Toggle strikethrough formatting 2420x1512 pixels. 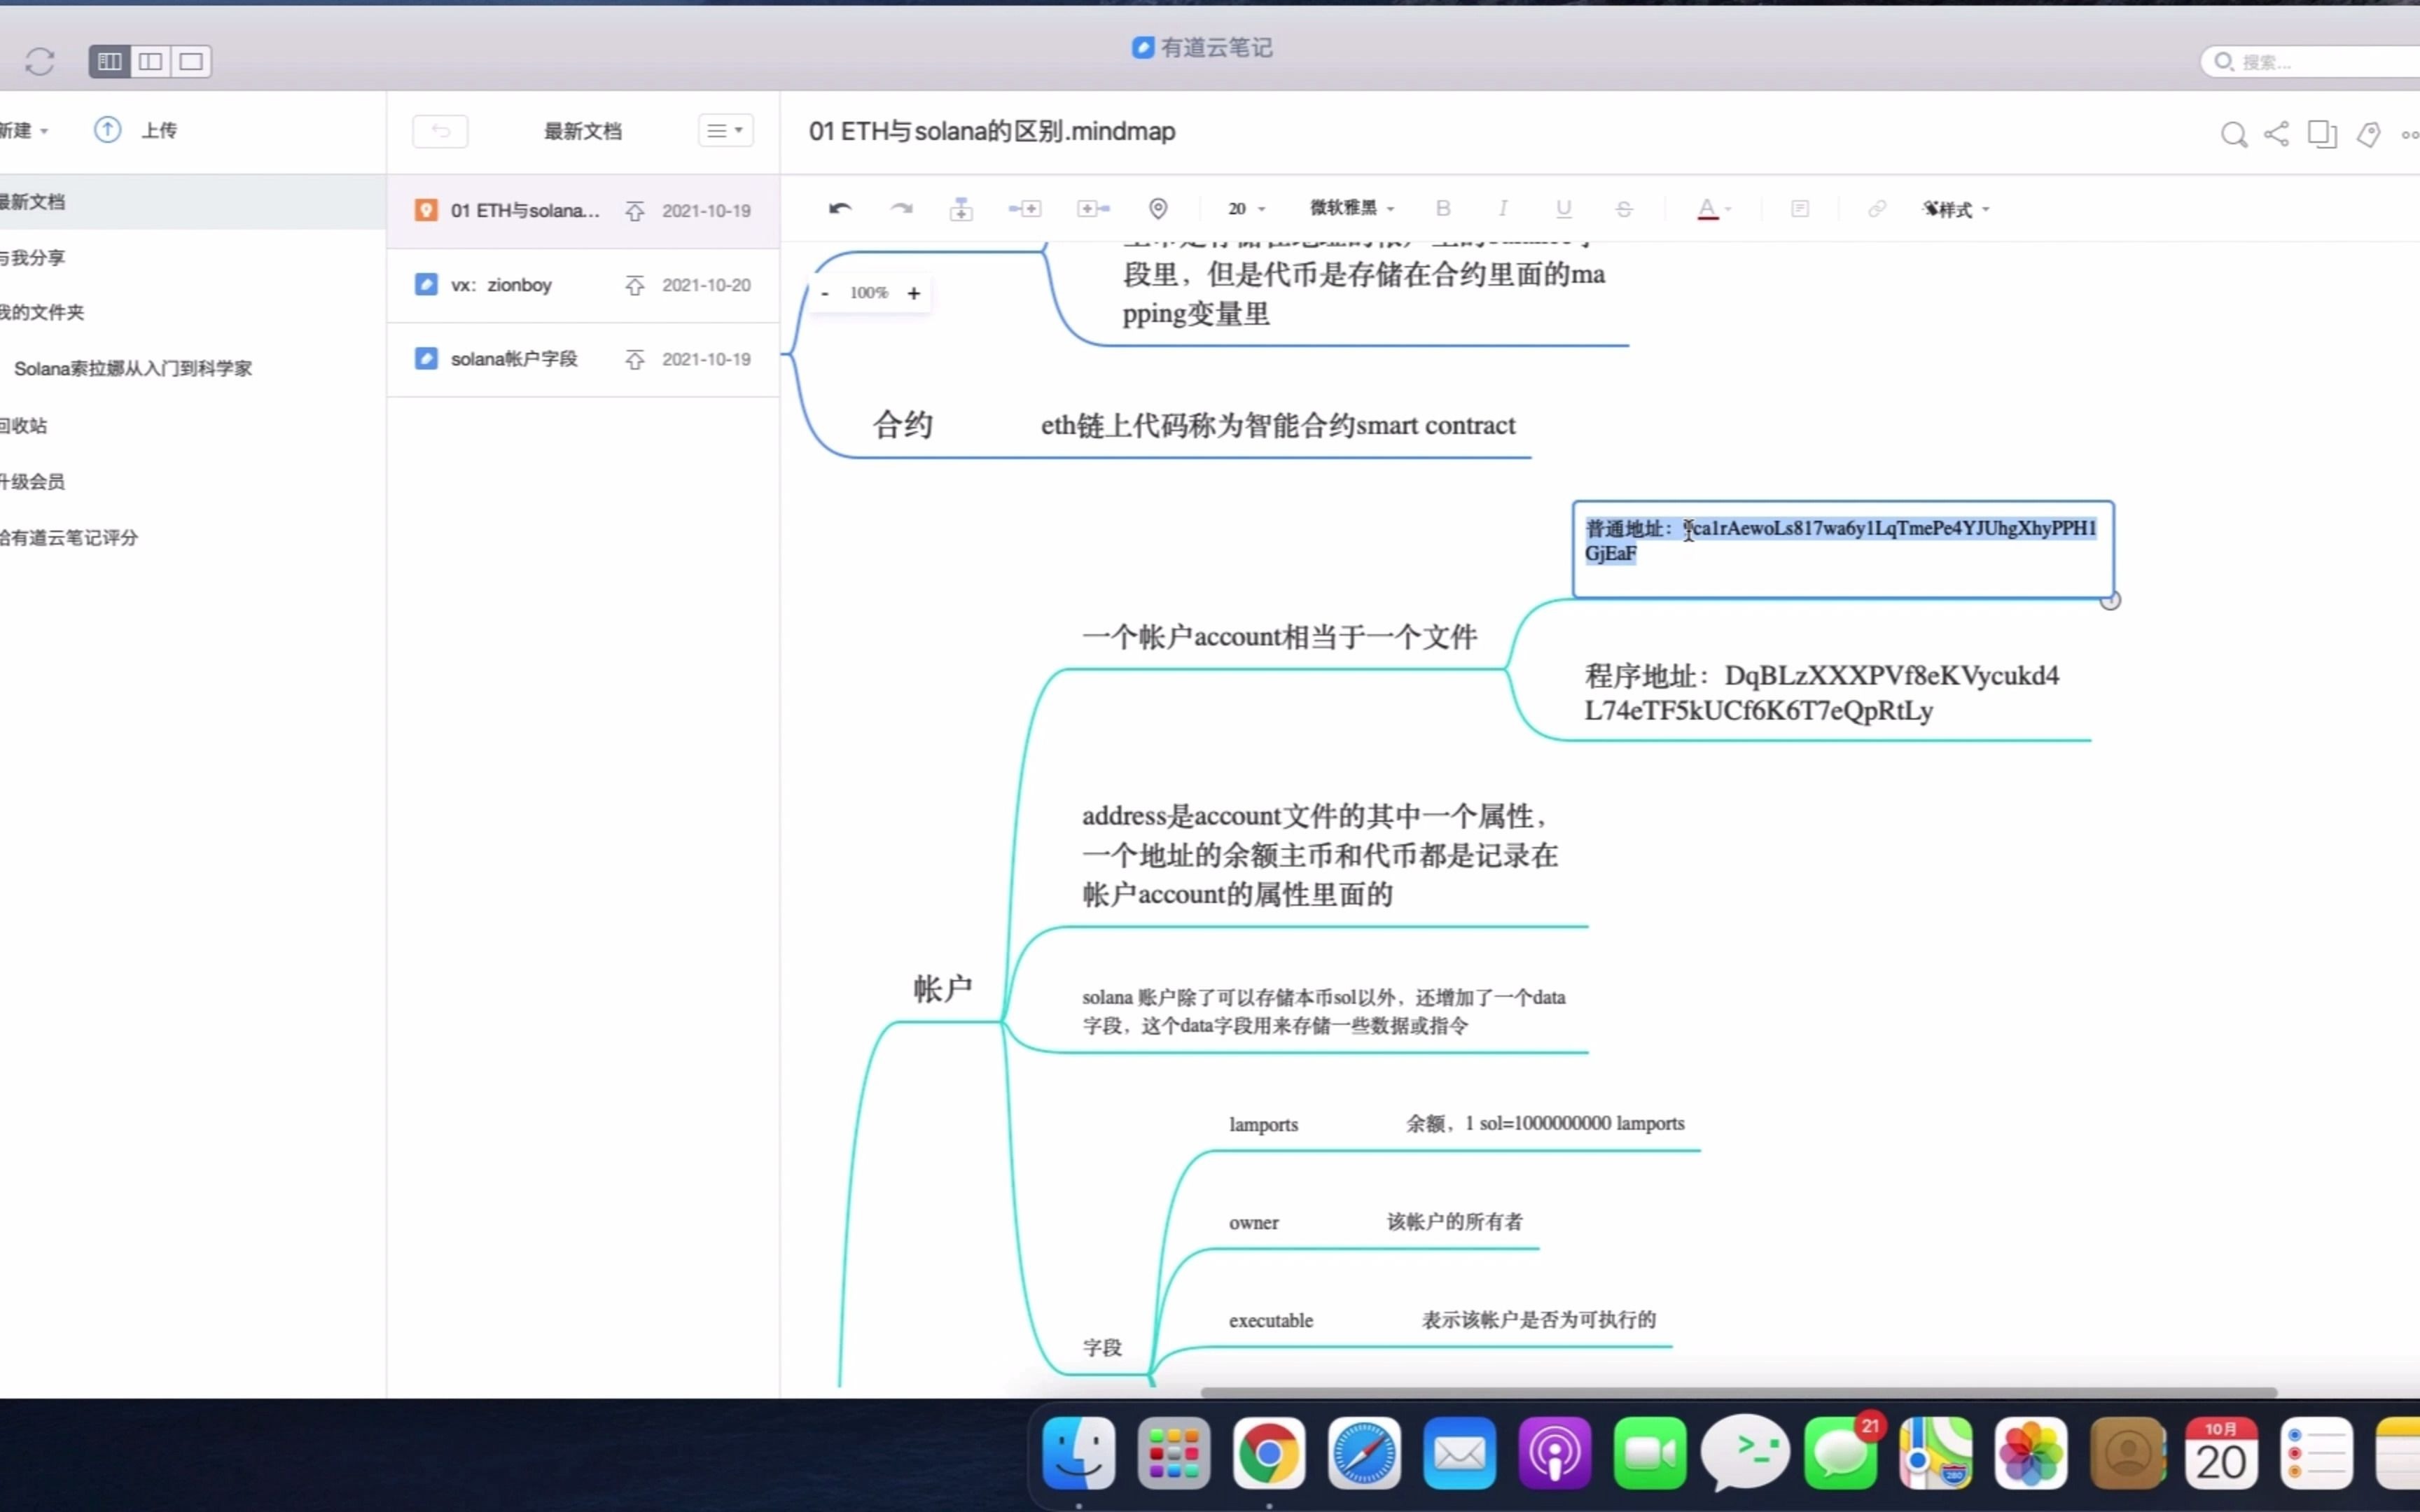point(1624,208)
